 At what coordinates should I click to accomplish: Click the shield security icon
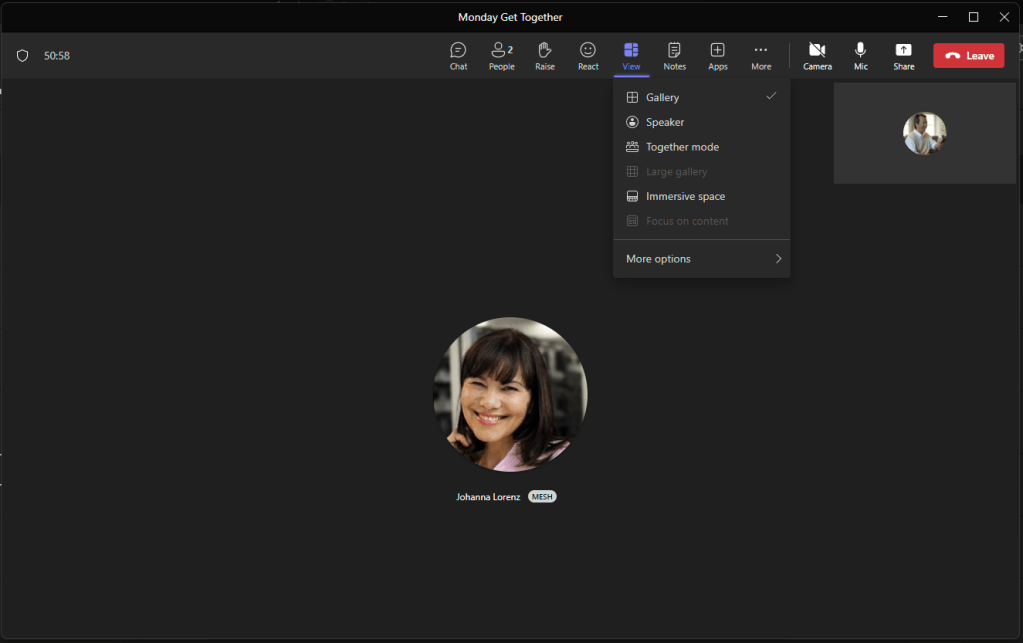(x=23, y=56)
